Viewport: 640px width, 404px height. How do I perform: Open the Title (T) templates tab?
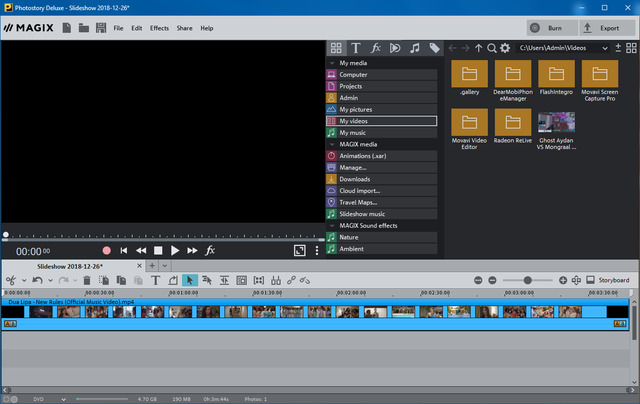point(356,48)
